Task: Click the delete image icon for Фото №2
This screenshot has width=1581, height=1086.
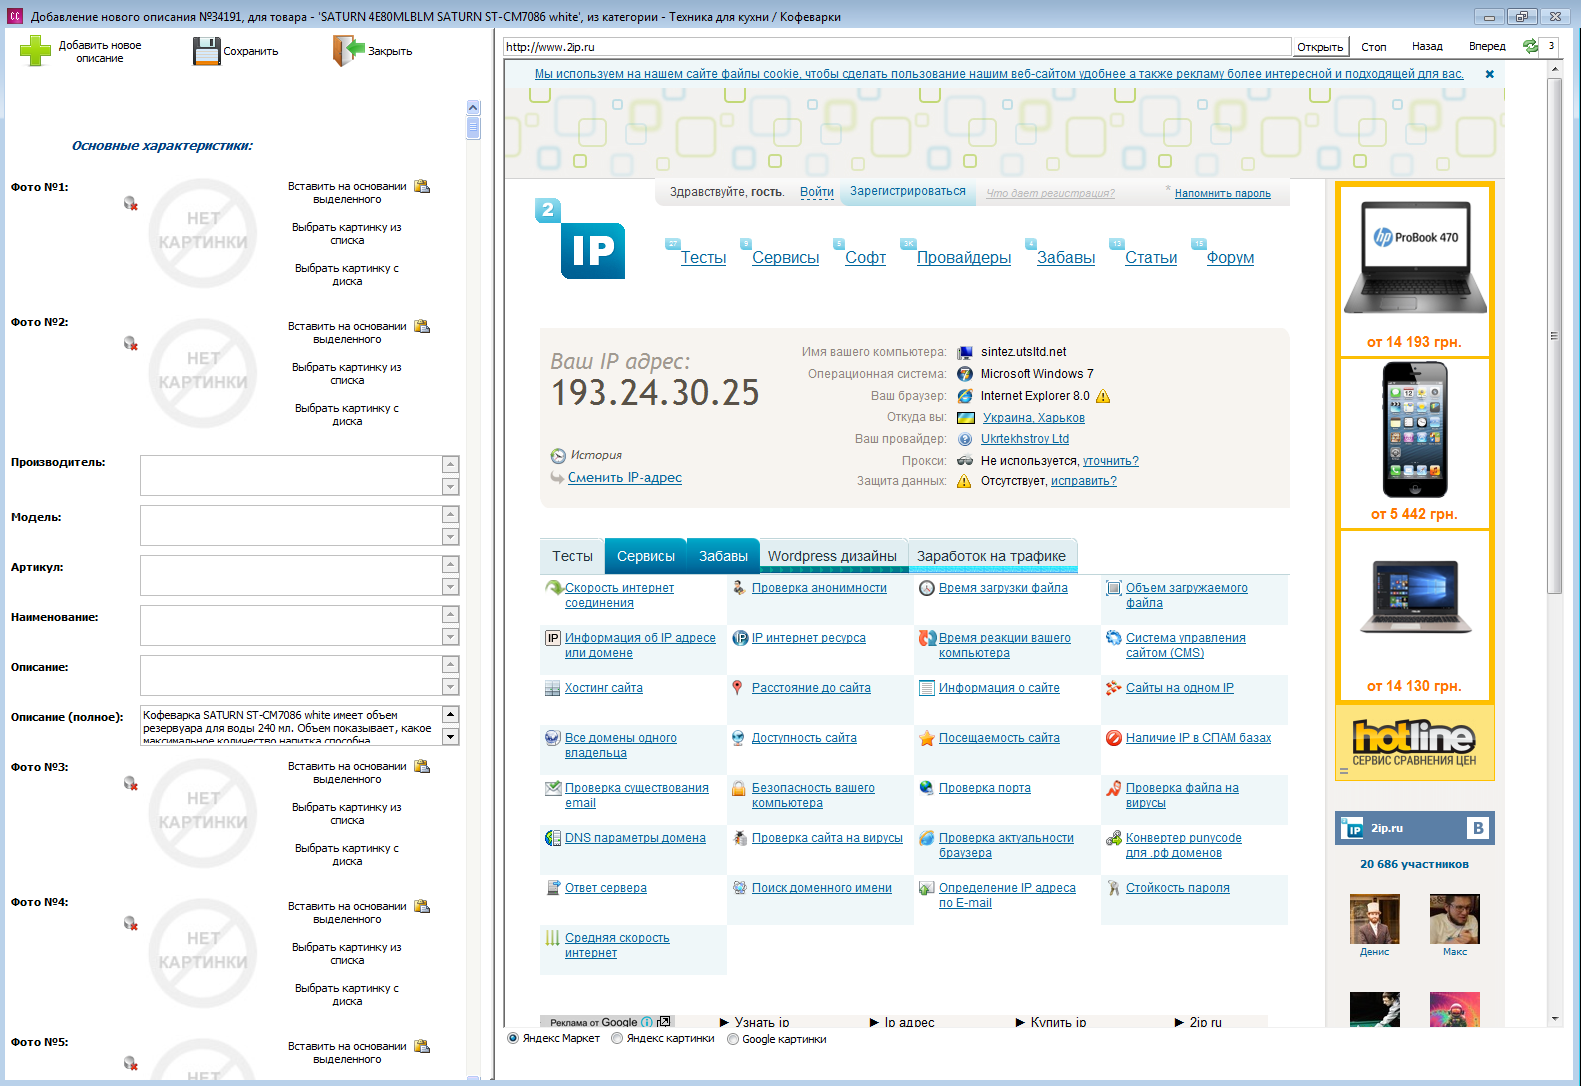Action: (130, 343)
